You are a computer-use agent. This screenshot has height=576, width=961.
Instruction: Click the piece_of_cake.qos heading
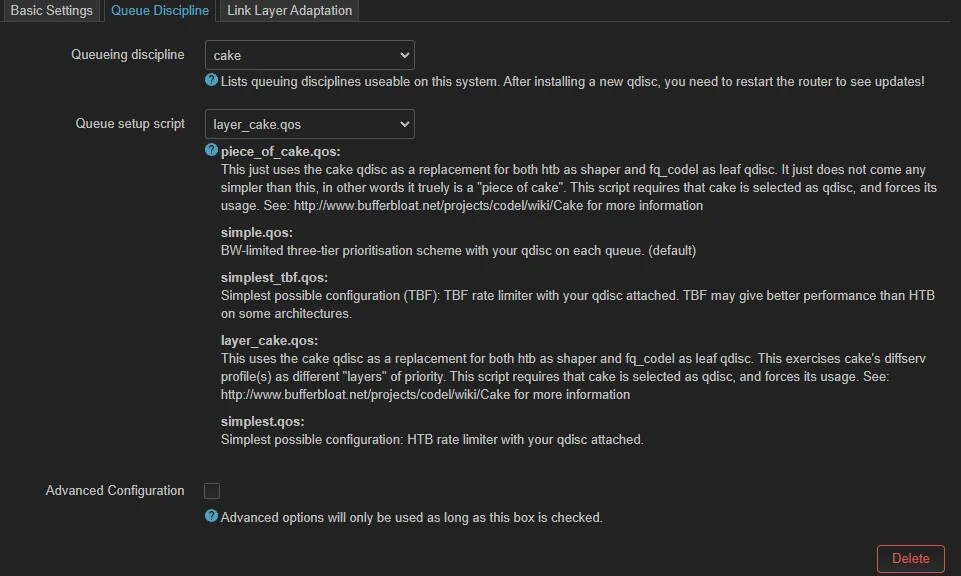(x=280, y=151)
